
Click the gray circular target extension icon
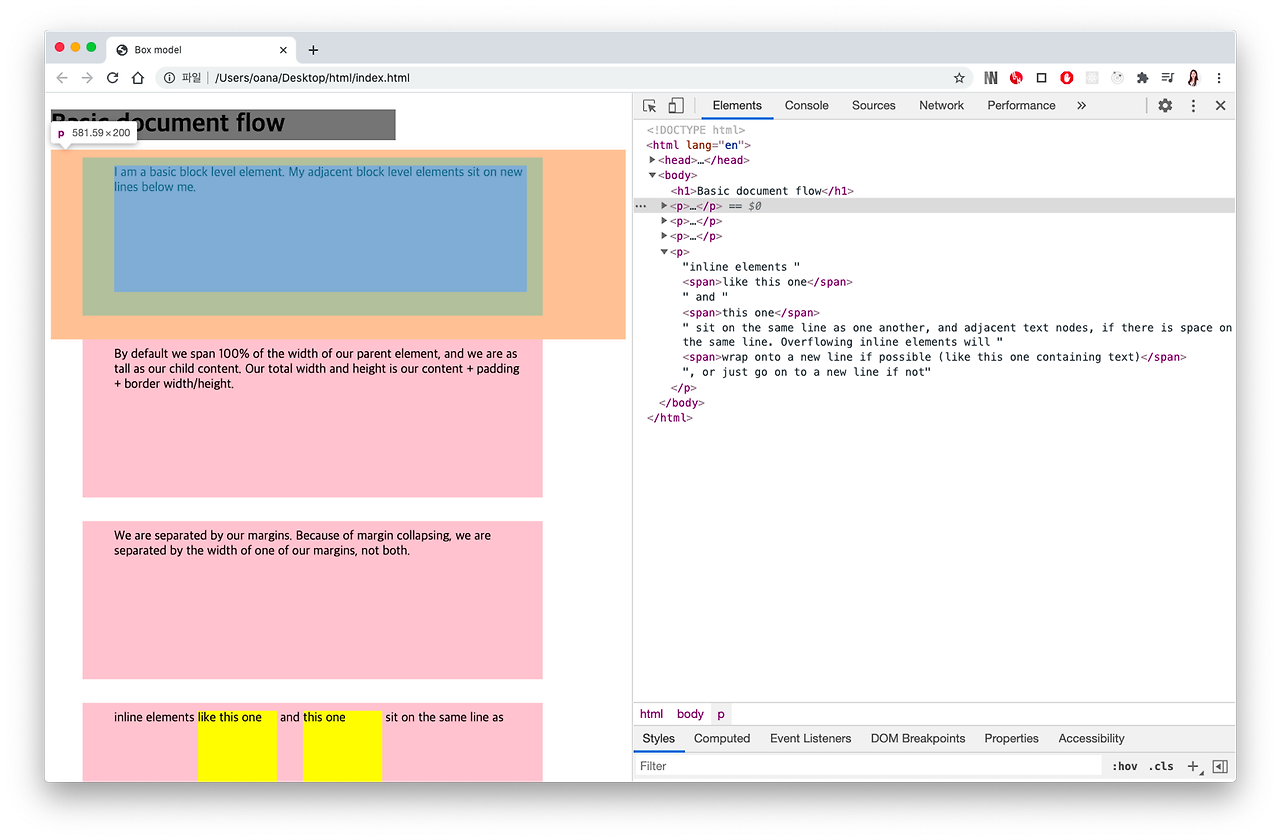click(1117, 78)
